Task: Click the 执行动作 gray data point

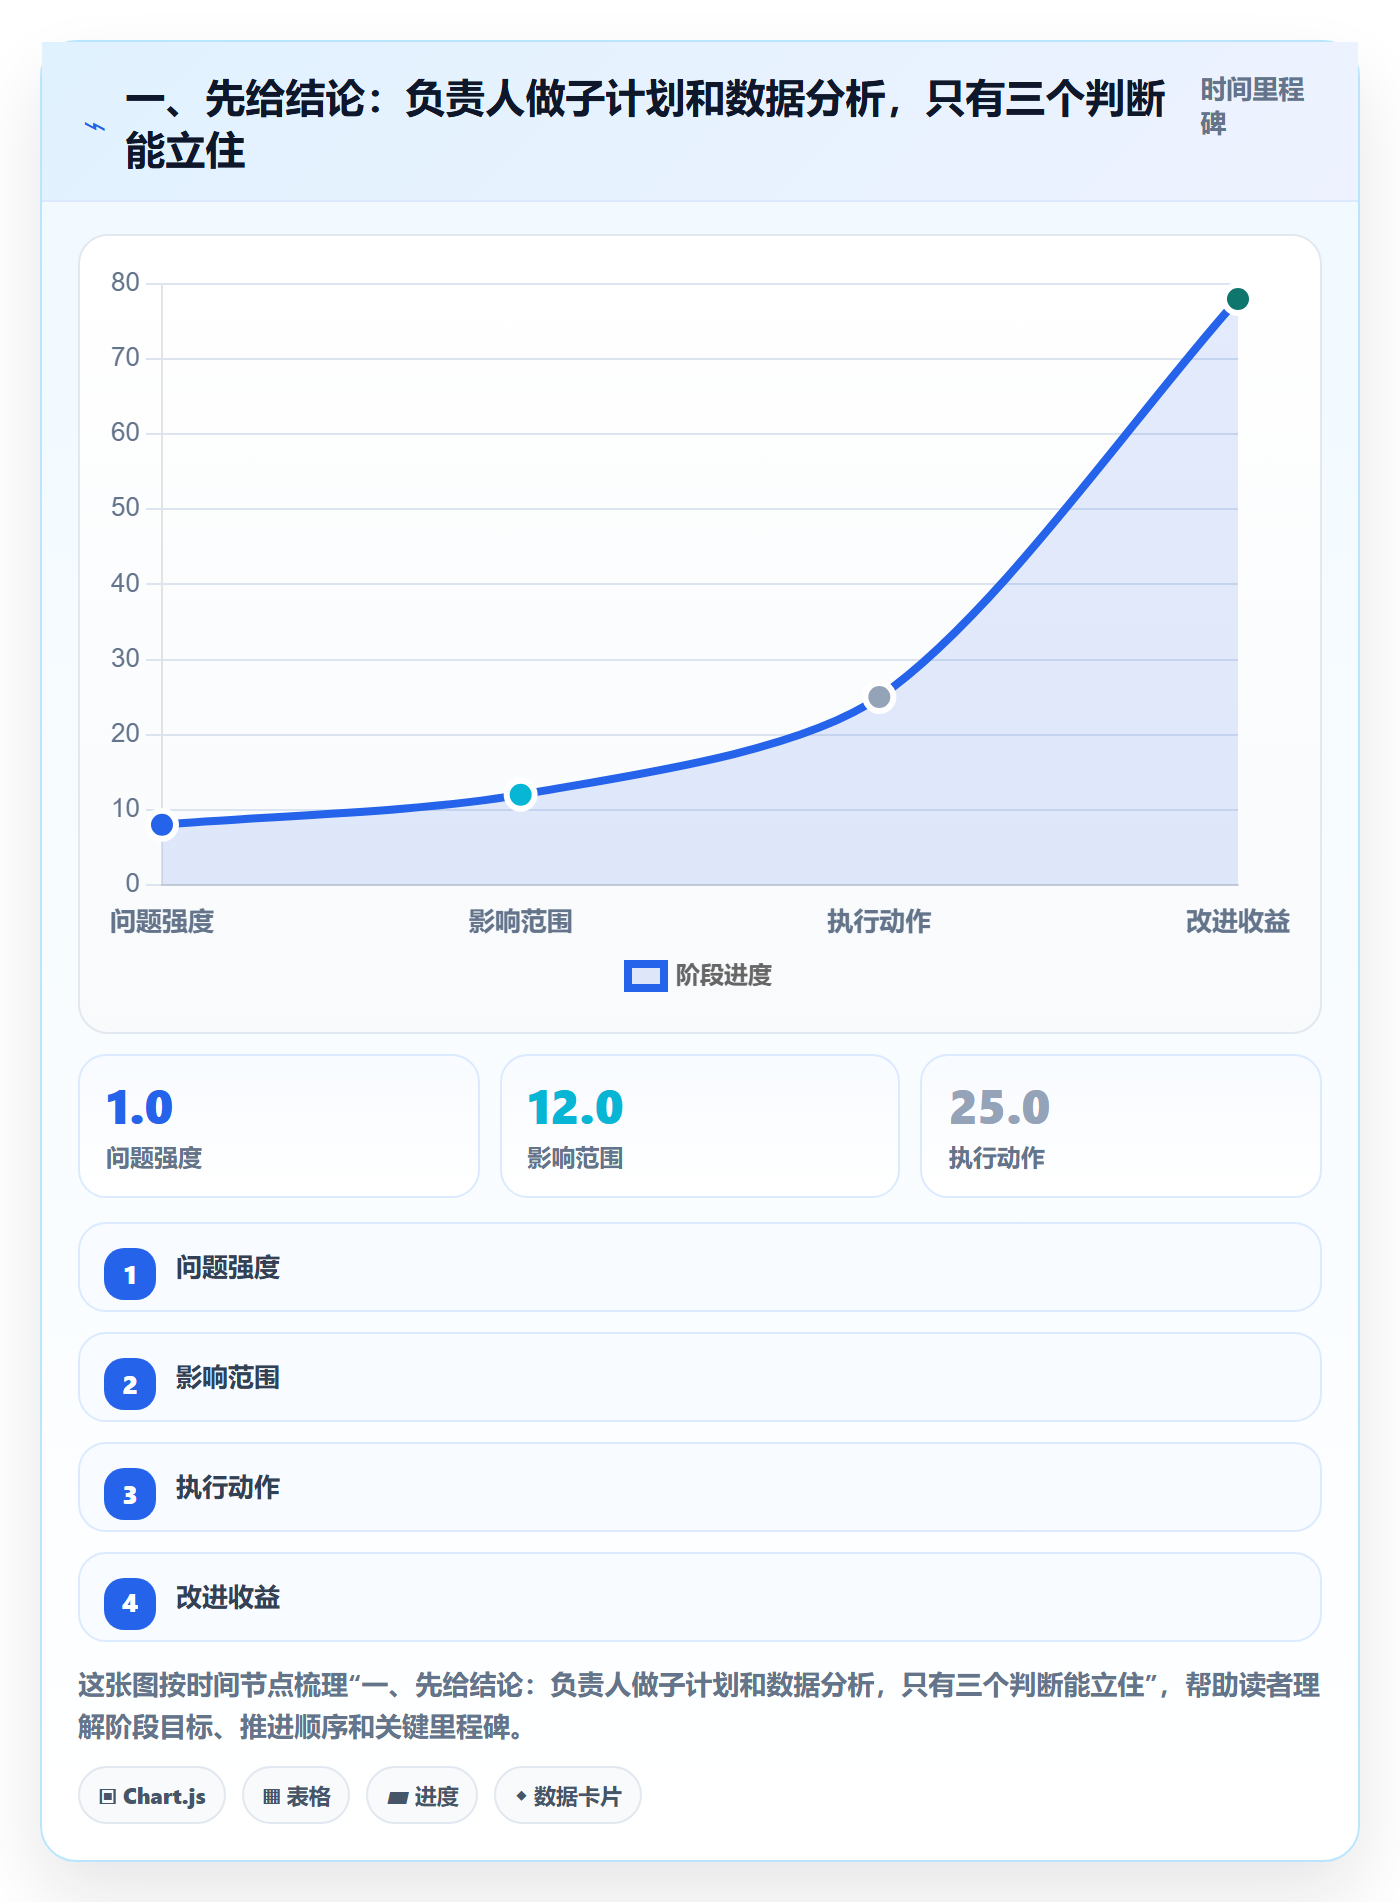Action: click(879, 697)
